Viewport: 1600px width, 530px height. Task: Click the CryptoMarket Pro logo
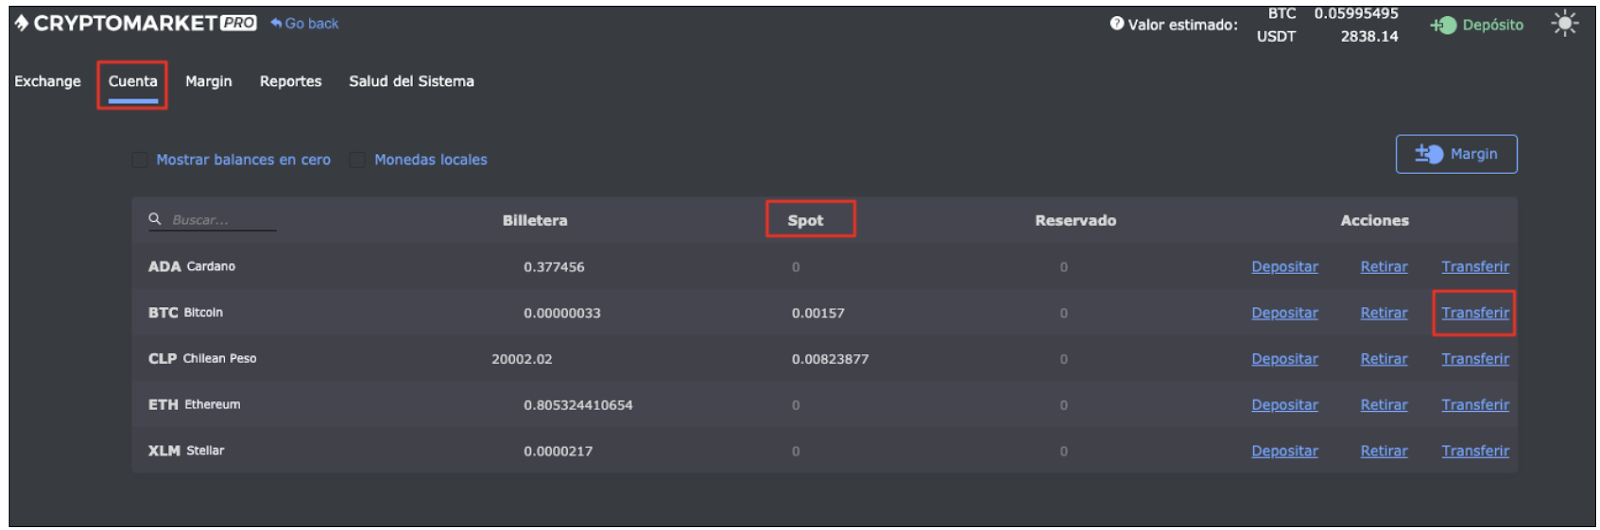(x=135, y=23)
